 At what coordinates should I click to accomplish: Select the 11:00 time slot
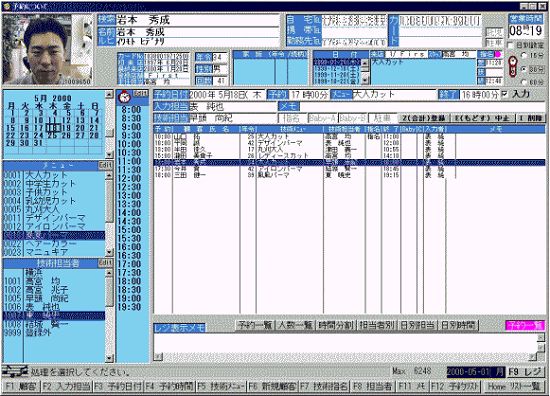point(129,161)
